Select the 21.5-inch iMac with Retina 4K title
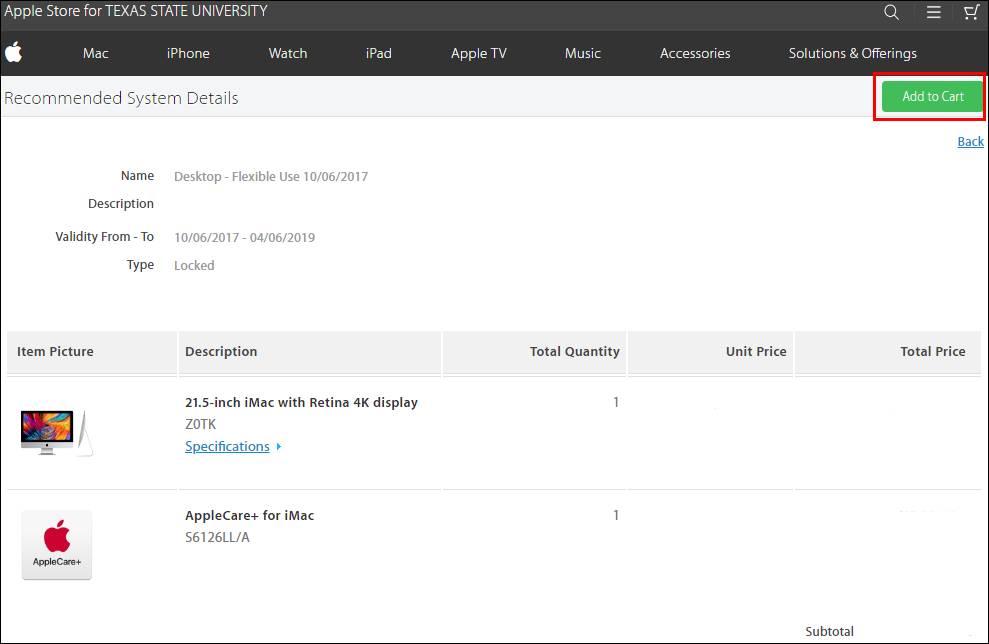Screen dimensions: 989x644 [x=301, y=402]
